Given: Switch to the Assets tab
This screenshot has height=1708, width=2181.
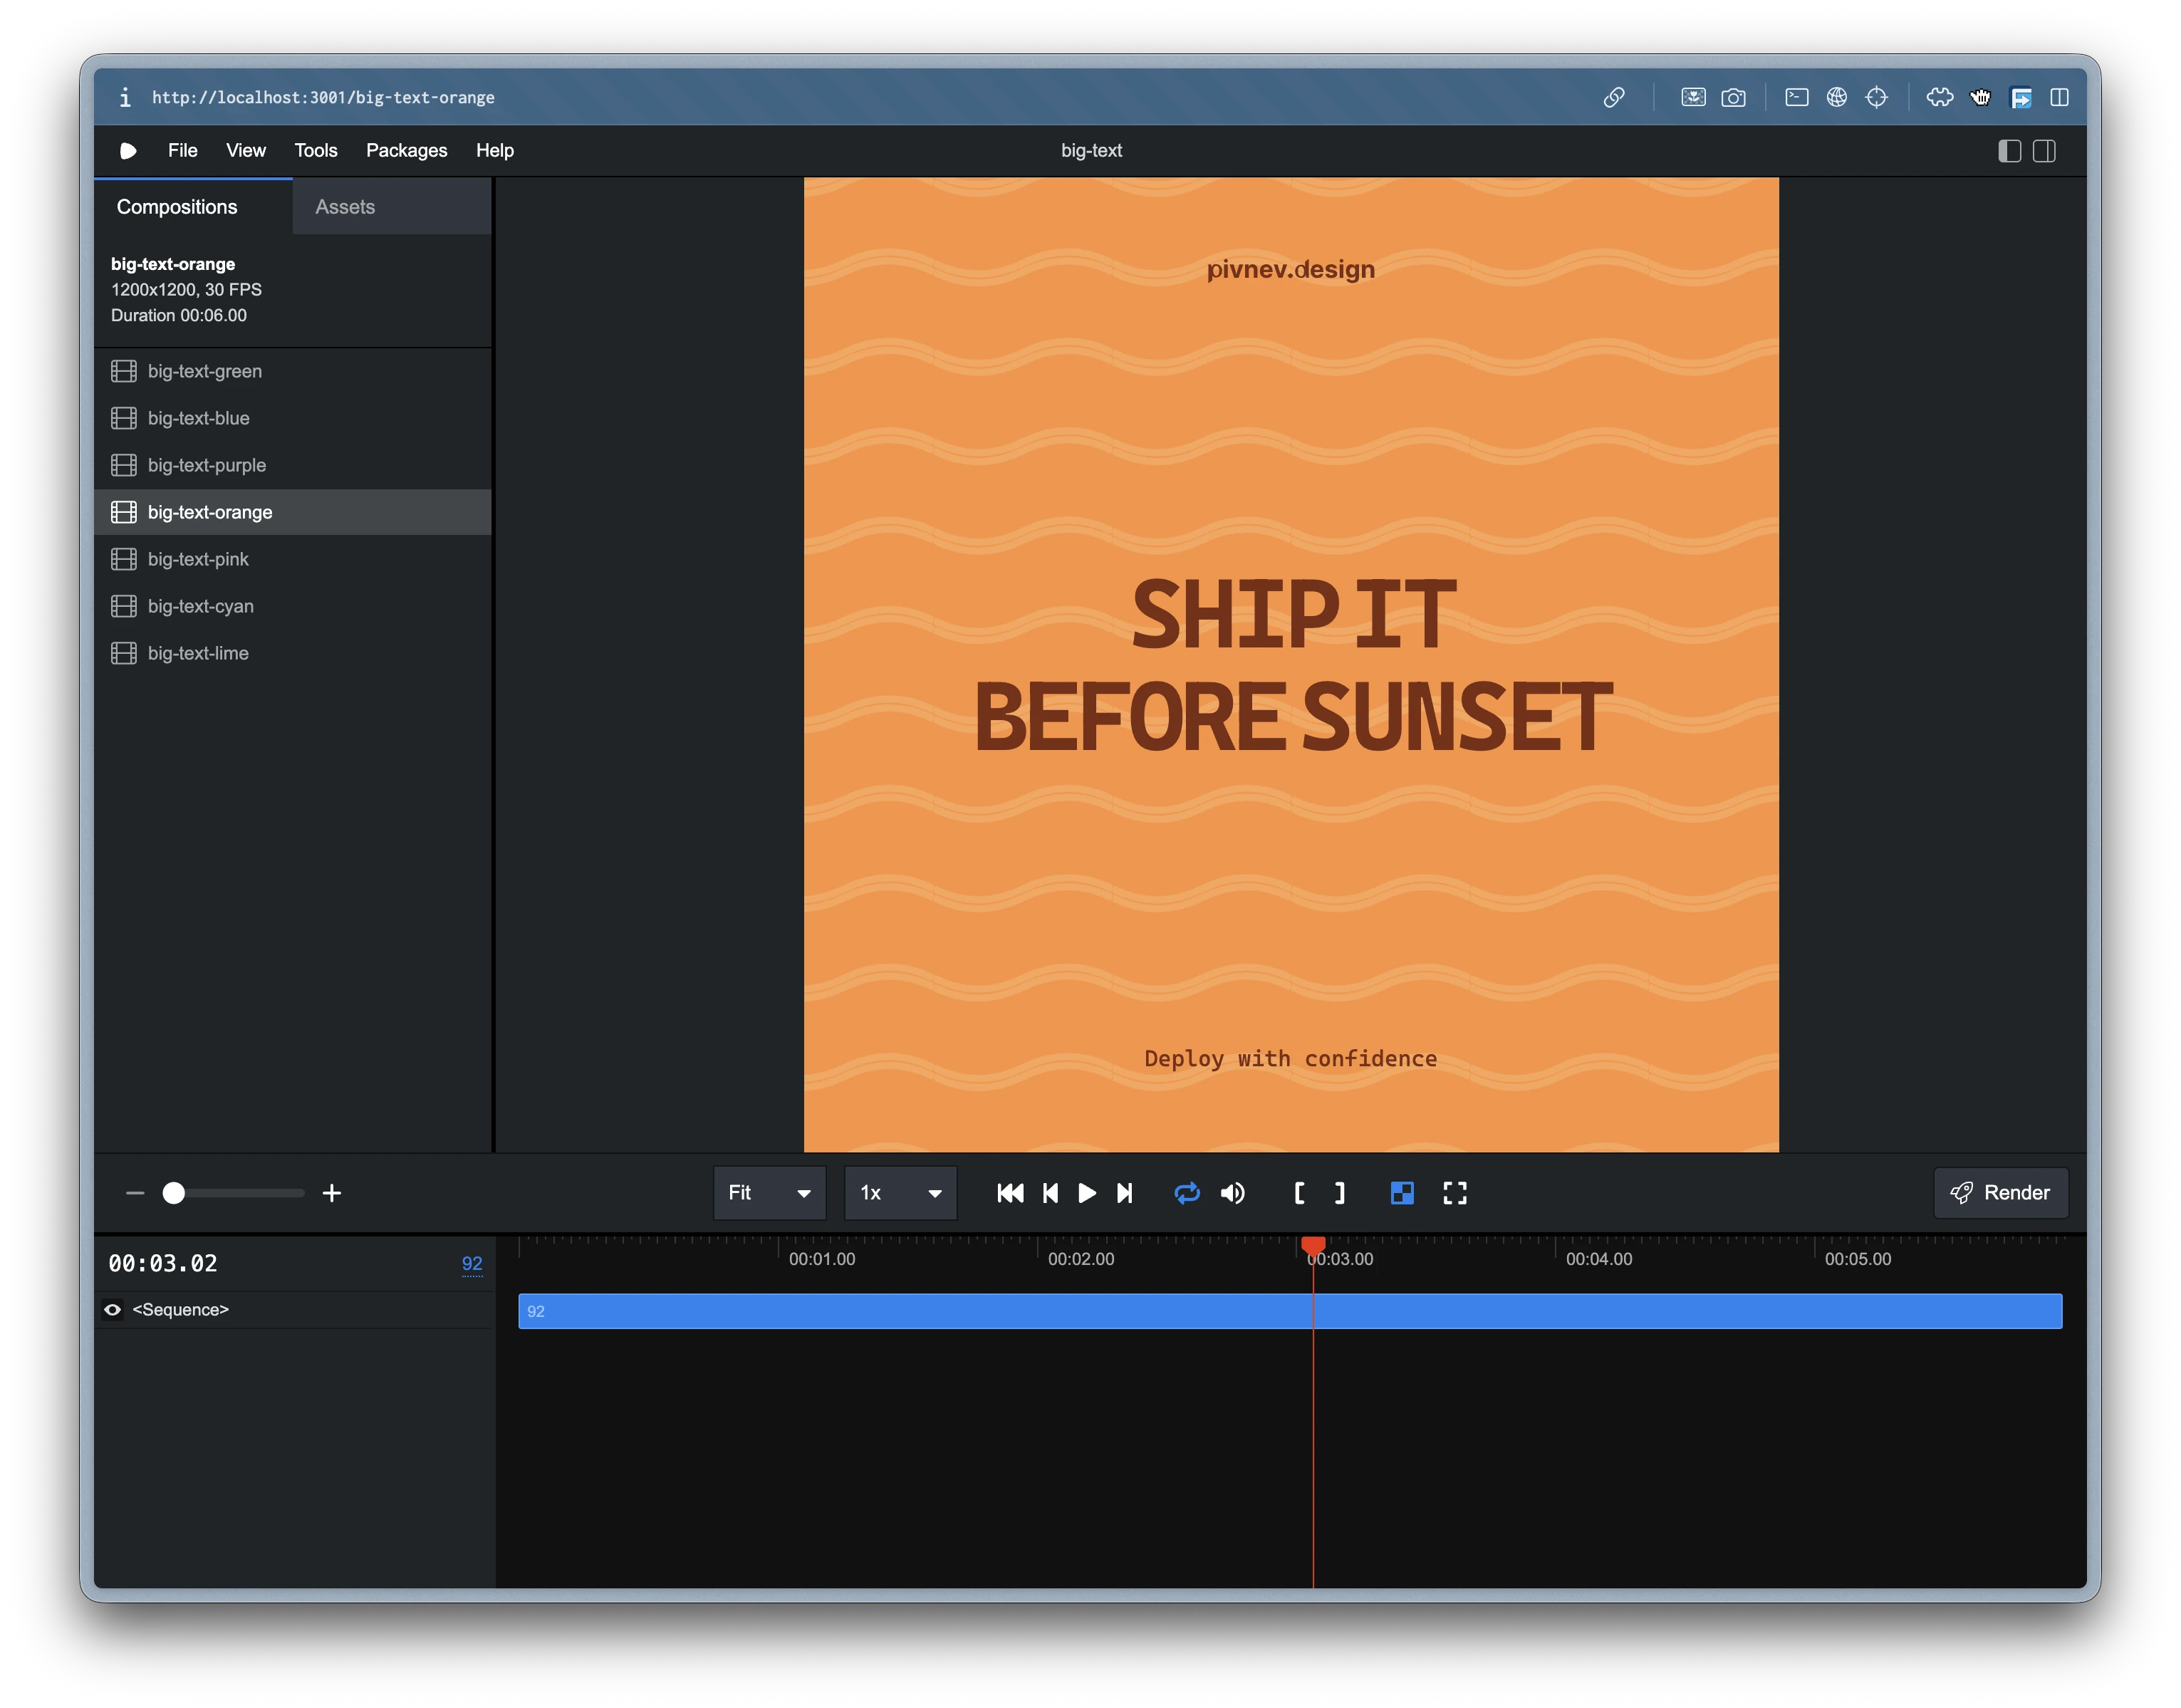Looking at the screenshot, I should click(345, 207).
